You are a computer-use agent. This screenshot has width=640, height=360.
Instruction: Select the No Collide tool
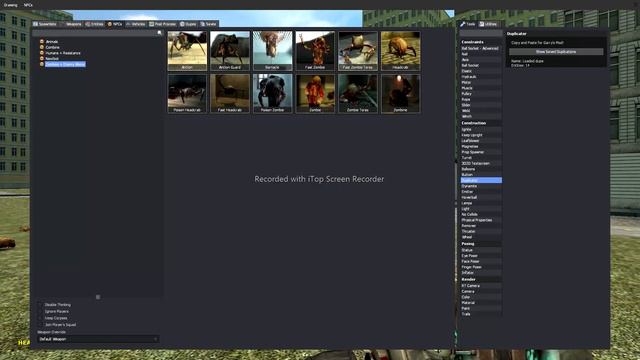pos(481,214)
